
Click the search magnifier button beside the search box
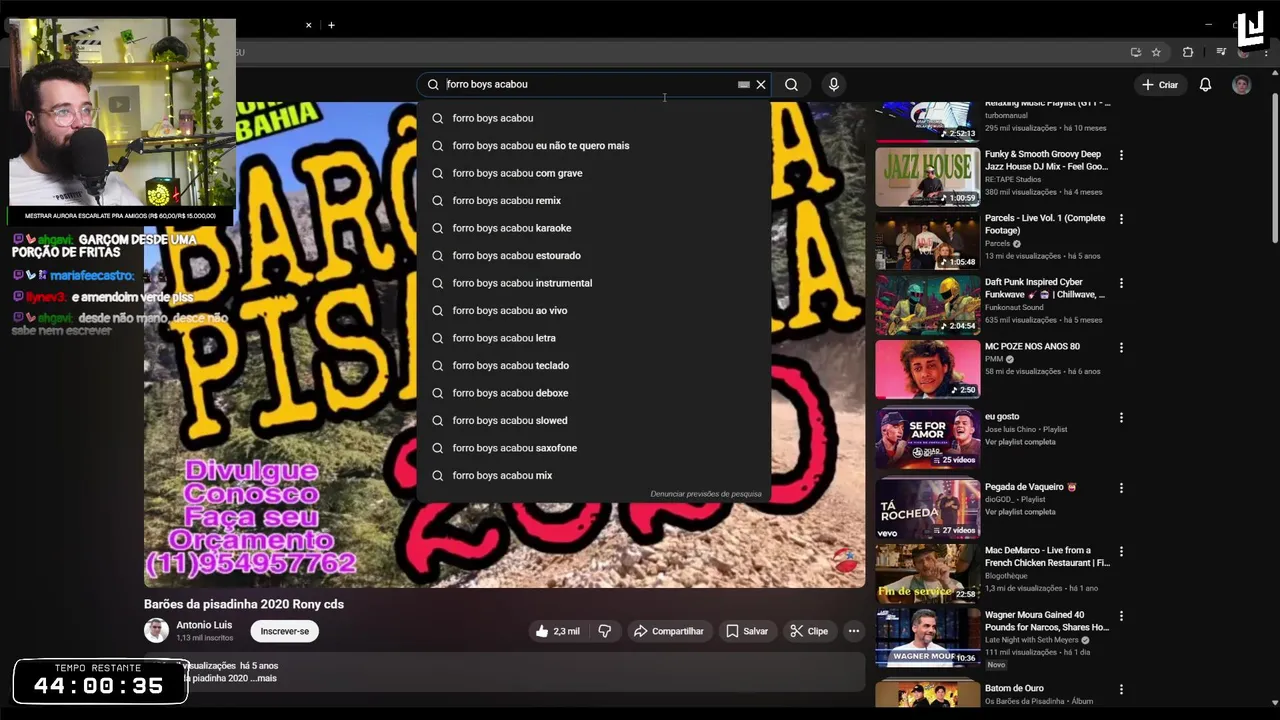click(791, 85)
